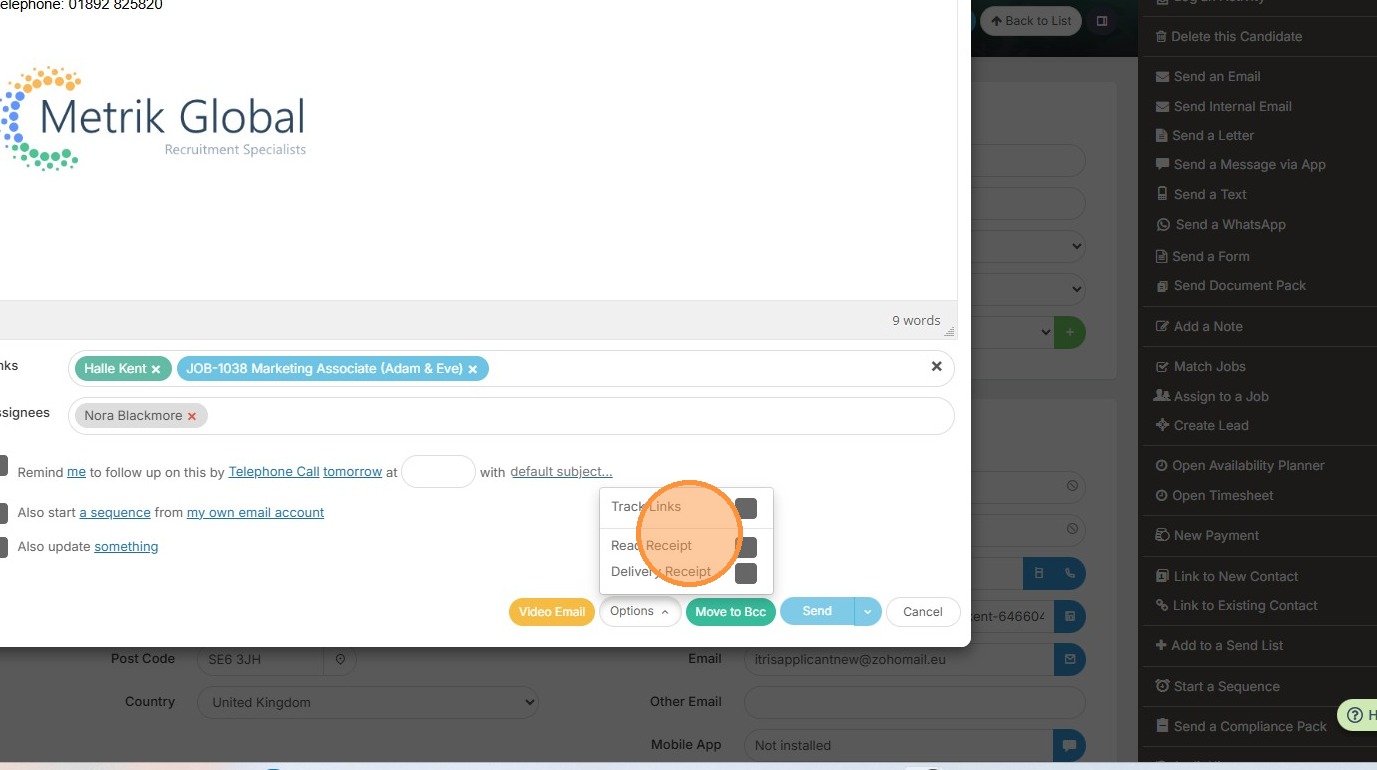The image size is (1377, 770).
Task: Click the me link in the reminder row
Action: 76,472
